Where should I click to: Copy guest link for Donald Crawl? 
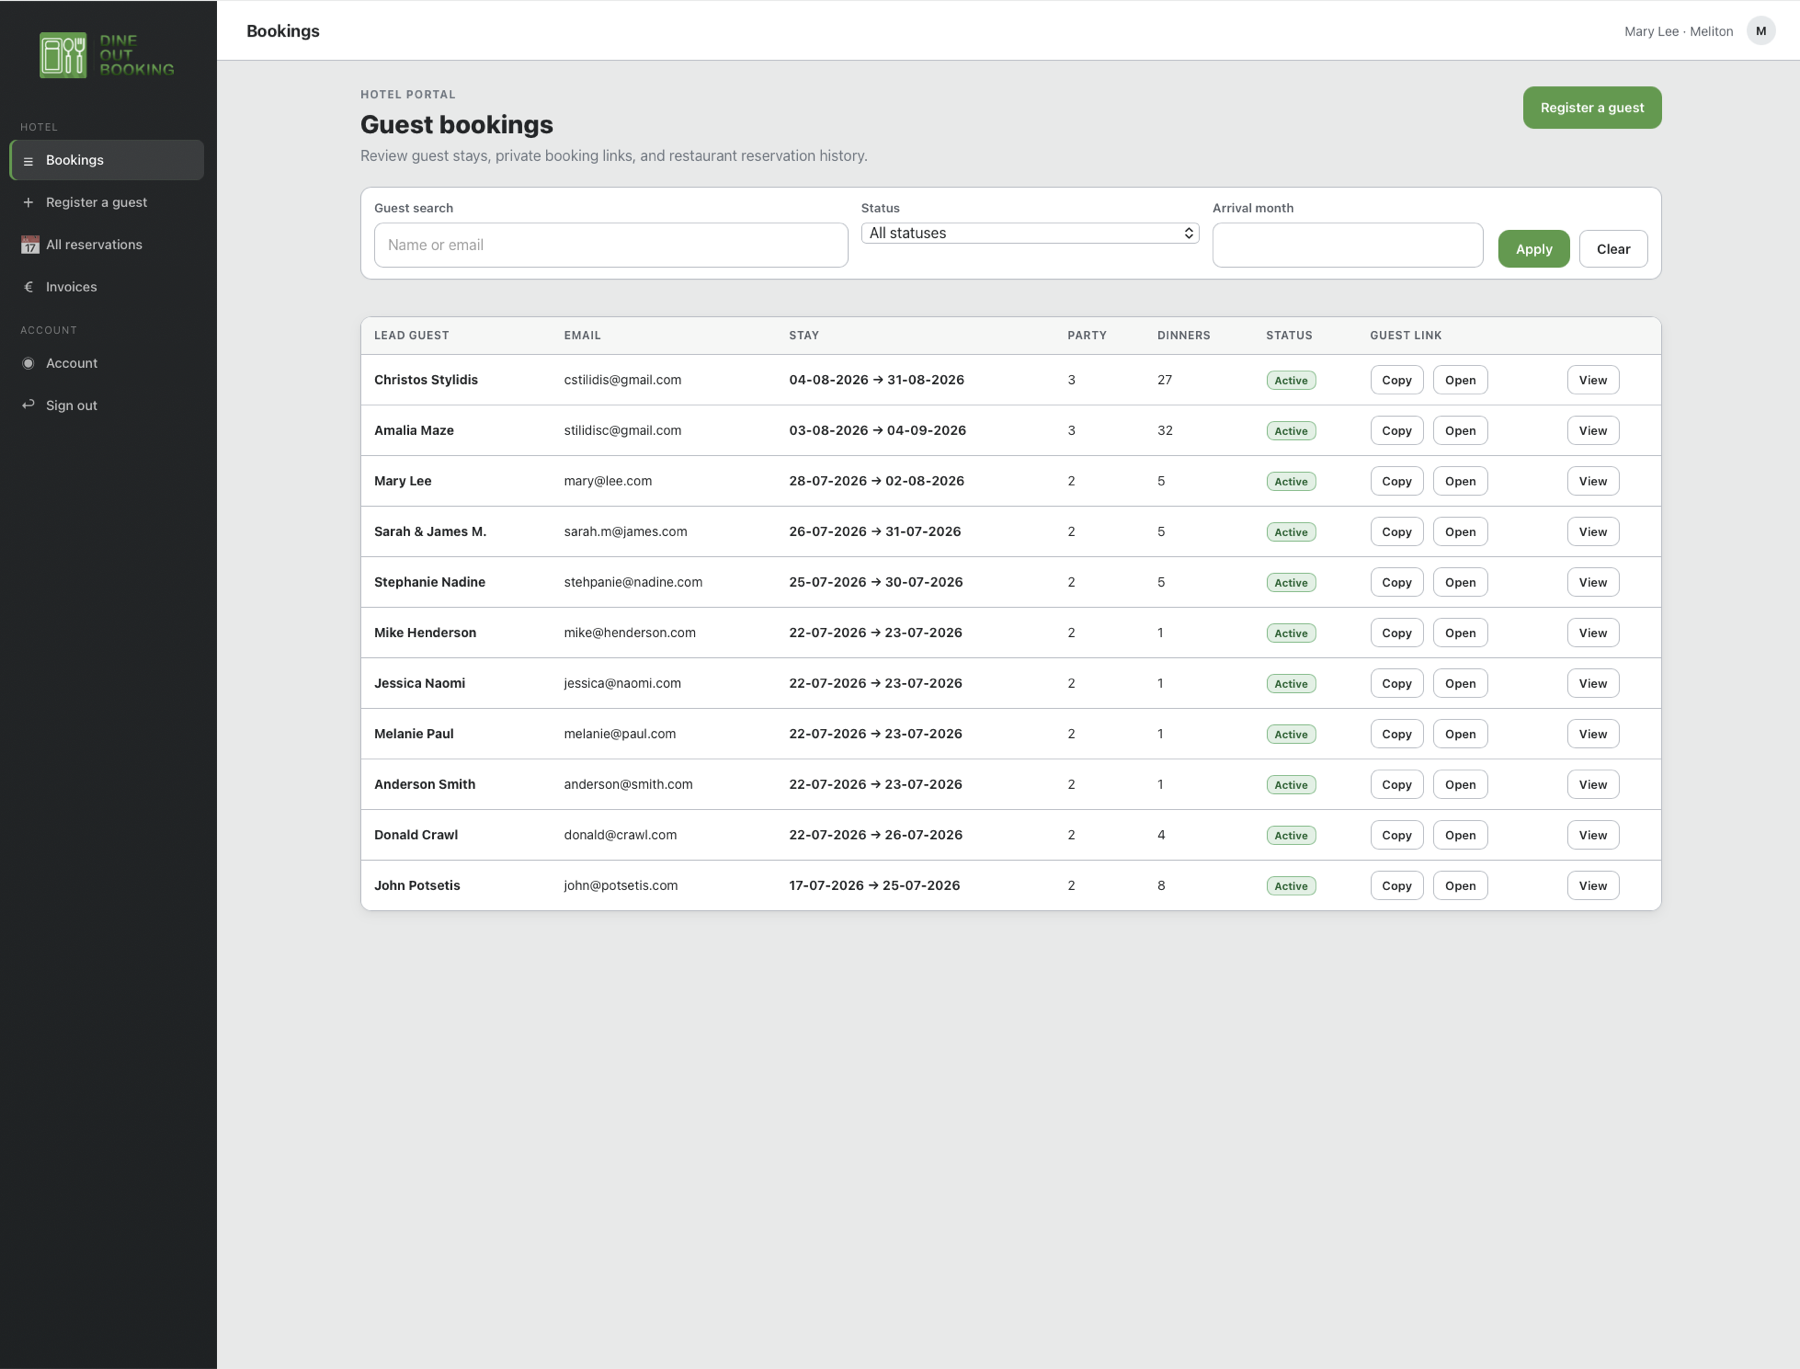coord(1396,835)
